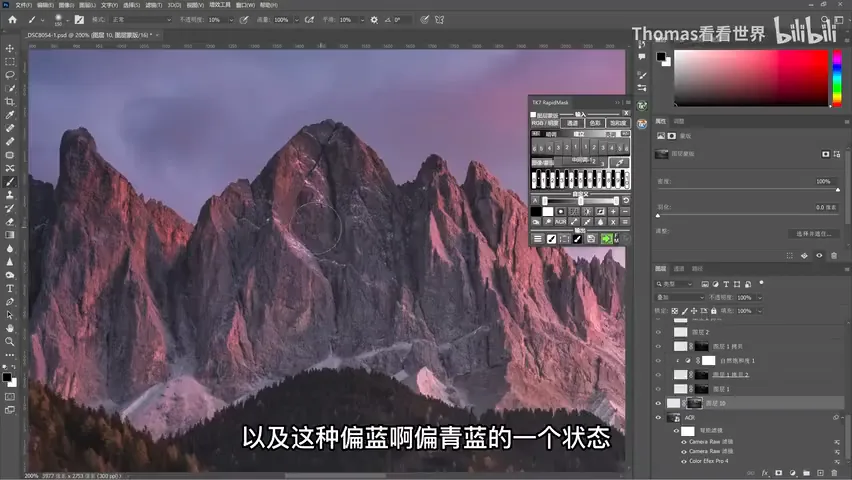Click the 通道 button in TK7 RapidMask
This screenshot has width=852, height=480.
(x=572, y=123)
